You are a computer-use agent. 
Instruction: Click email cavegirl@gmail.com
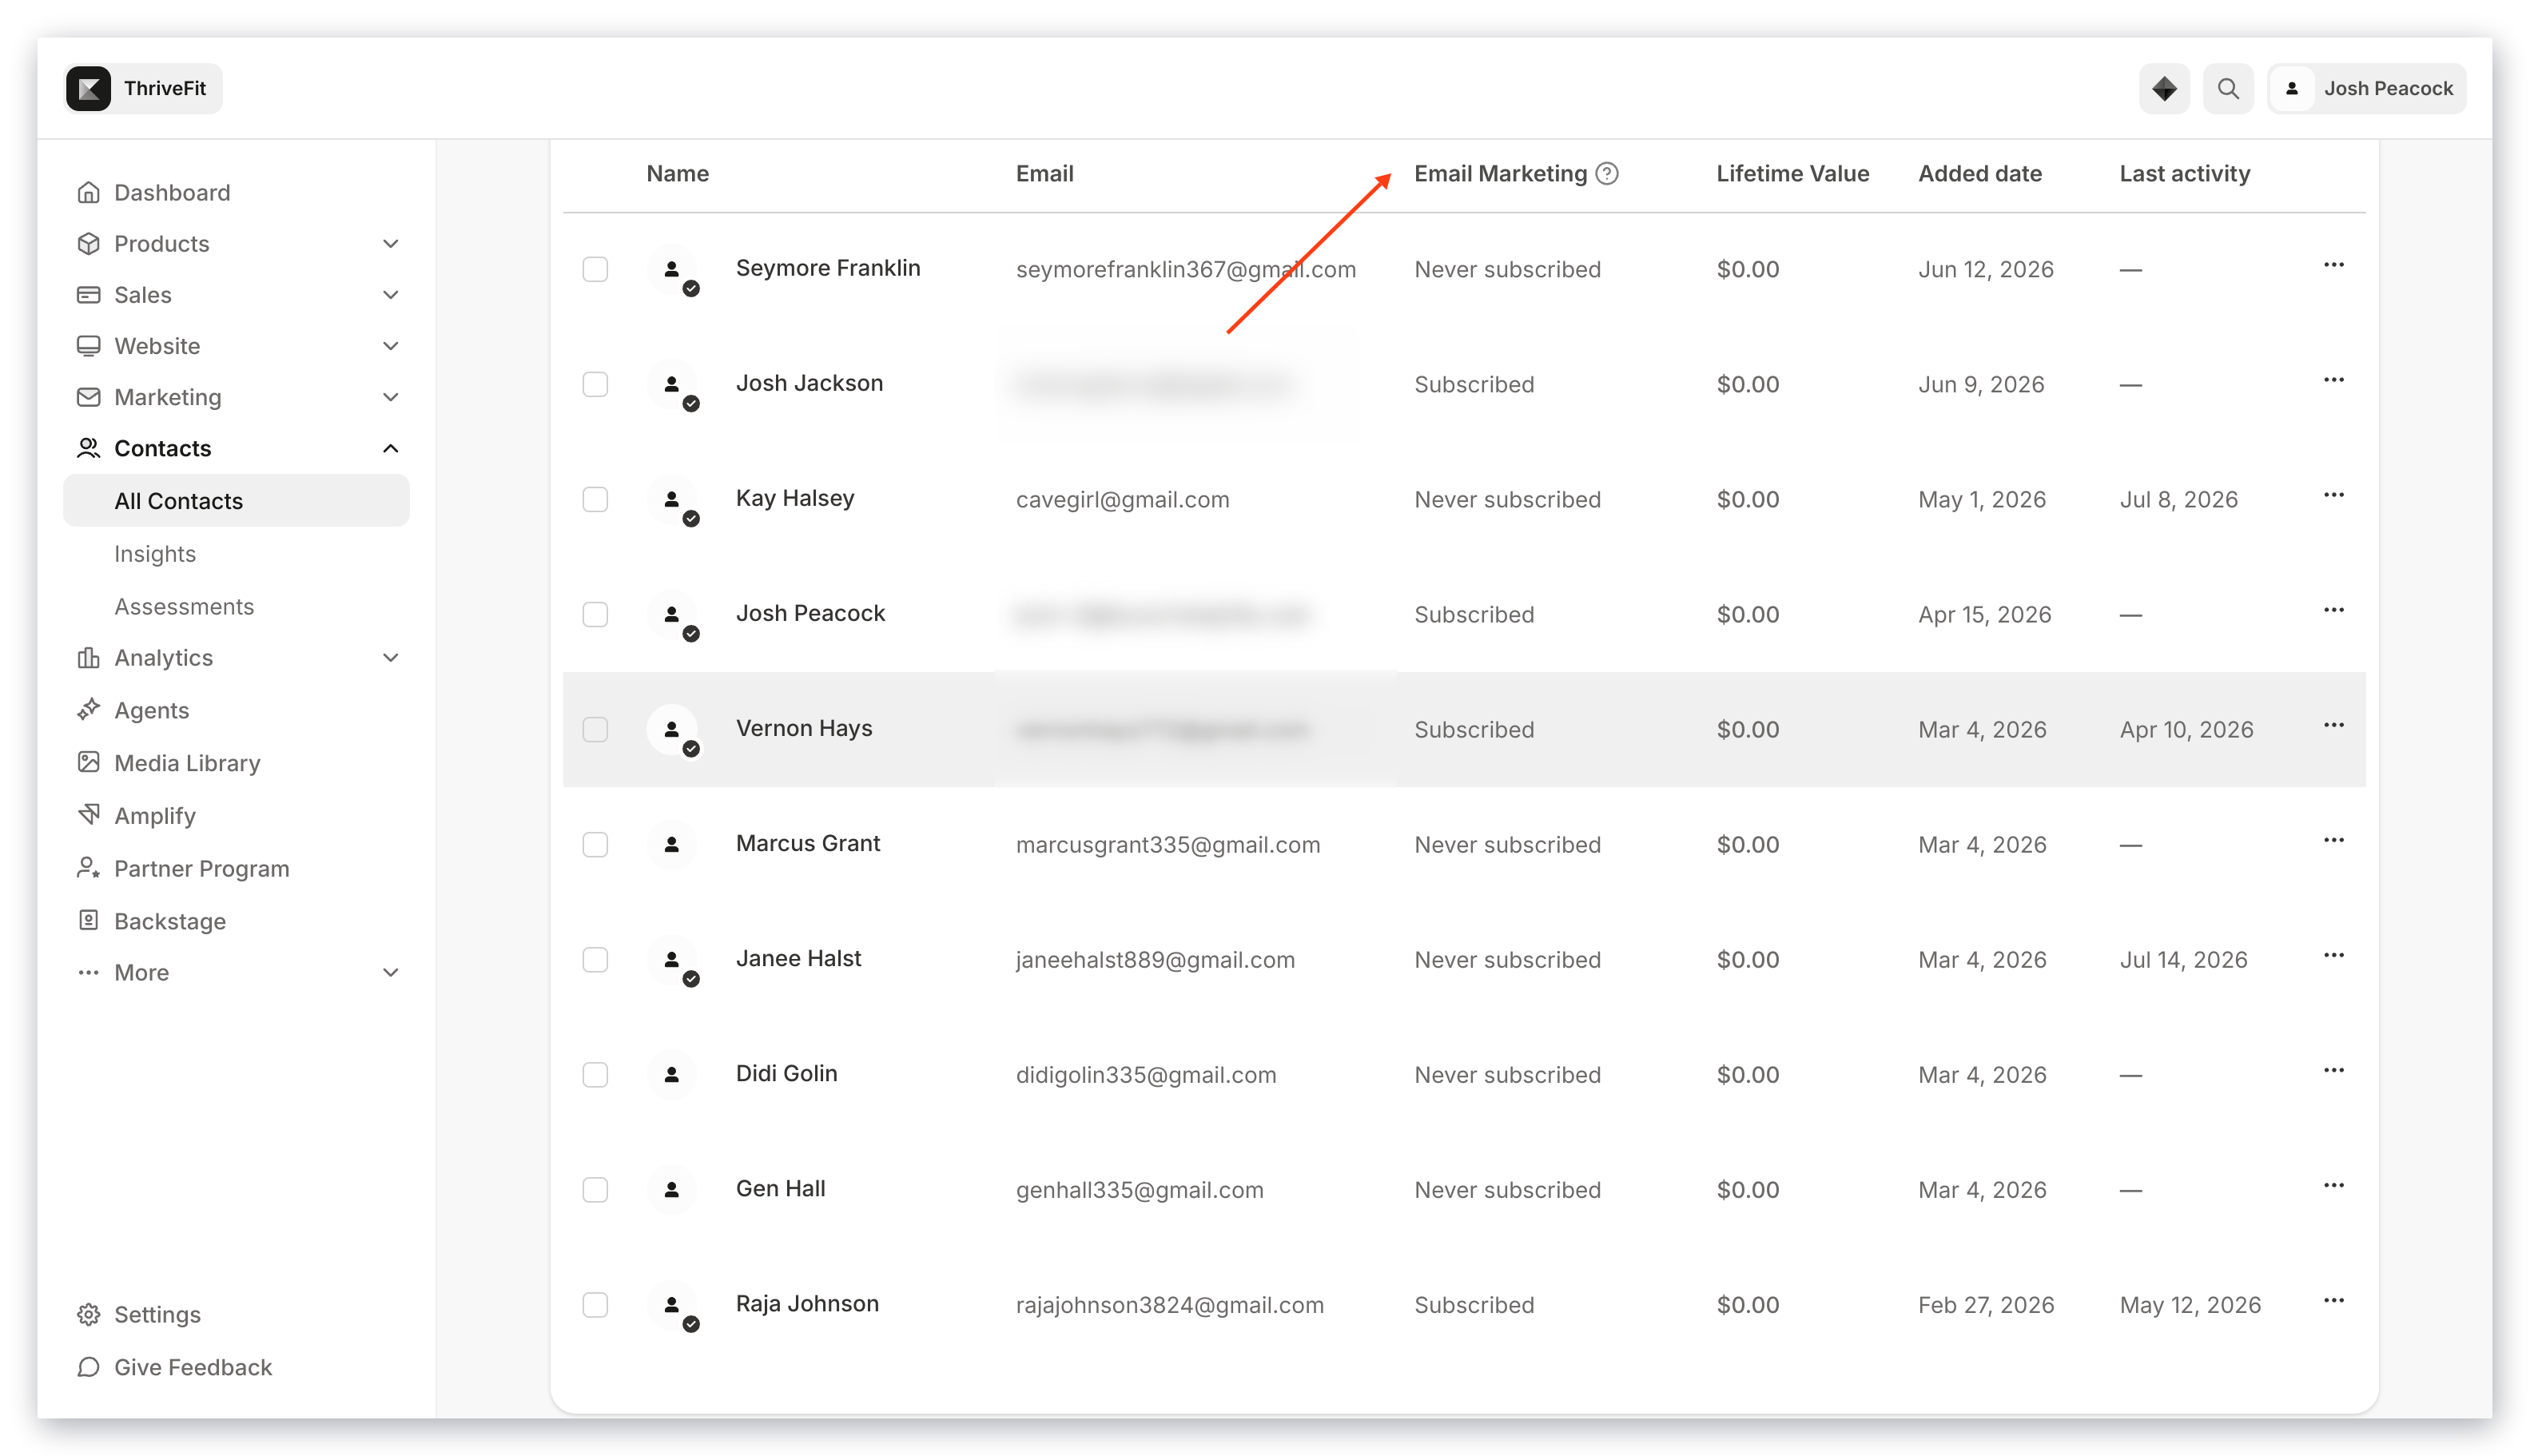[x=1122, y=499]
